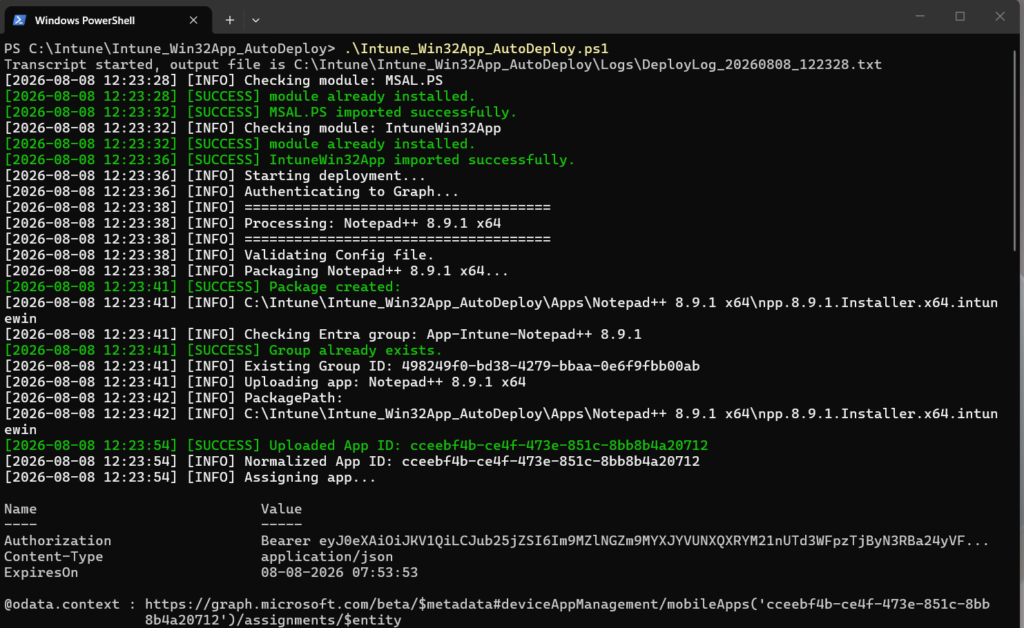This screenshot has height=628, width=1024.
Task: Click 'PackagePath:' line
Action: pos(174,398)
